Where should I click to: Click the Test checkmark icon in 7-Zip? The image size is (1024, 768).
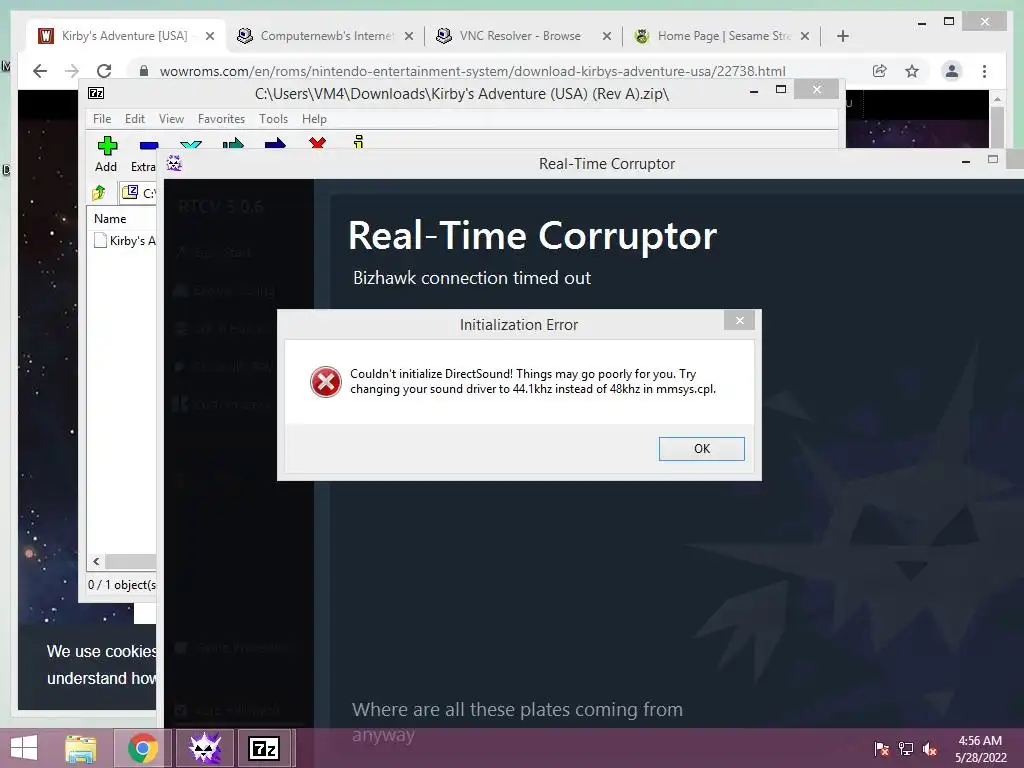[x=191, y=144]
